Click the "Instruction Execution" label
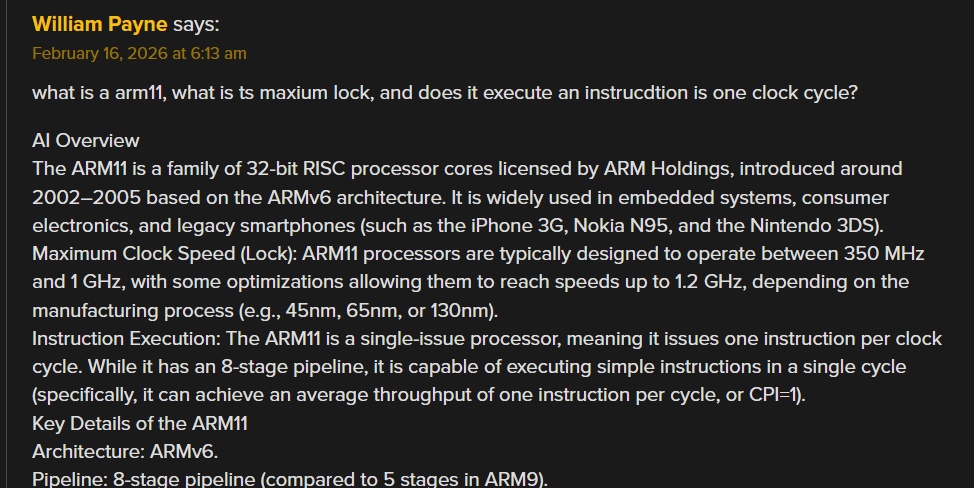 122,338
